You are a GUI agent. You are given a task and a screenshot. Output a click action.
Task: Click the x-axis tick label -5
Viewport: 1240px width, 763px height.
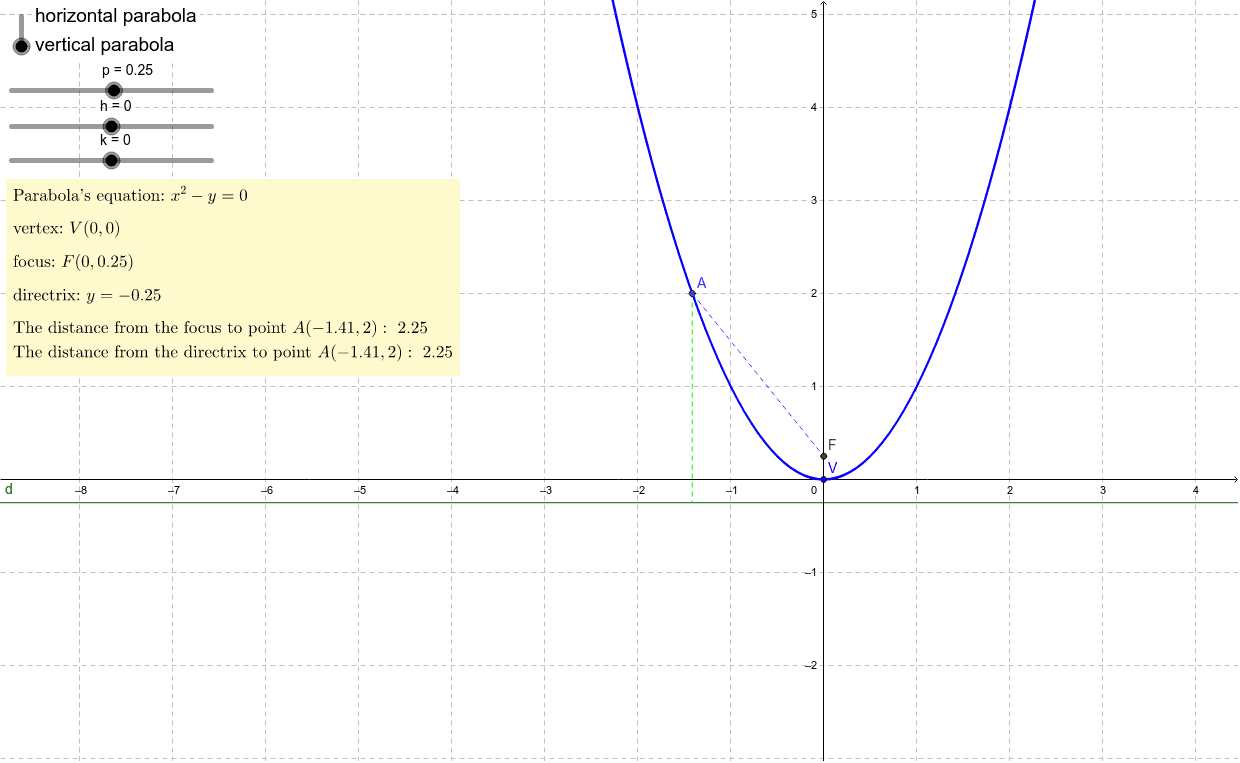pyautogui.click(x=359, y=491)
